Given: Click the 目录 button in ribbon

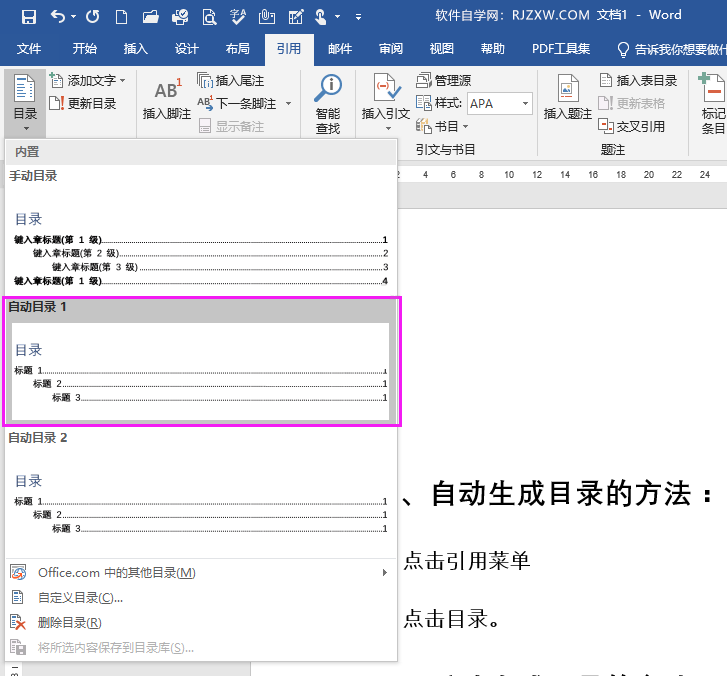Looking at the screenshot, I should click(x=25, y=103).
